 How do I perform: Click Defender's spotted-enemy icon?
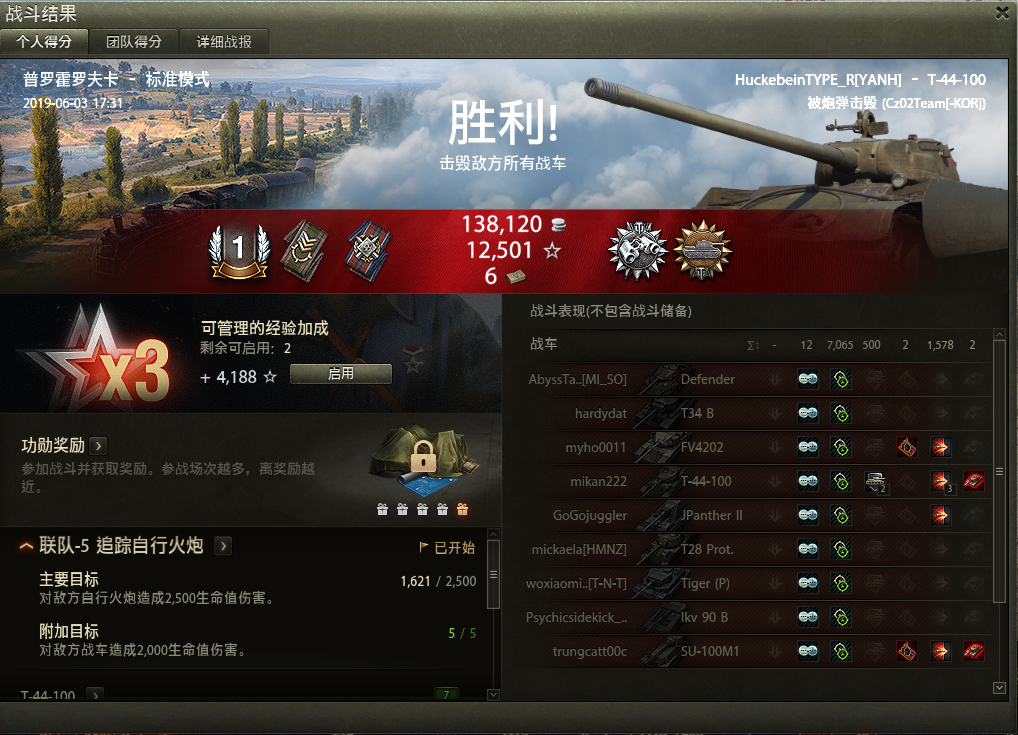coord(808,379)
